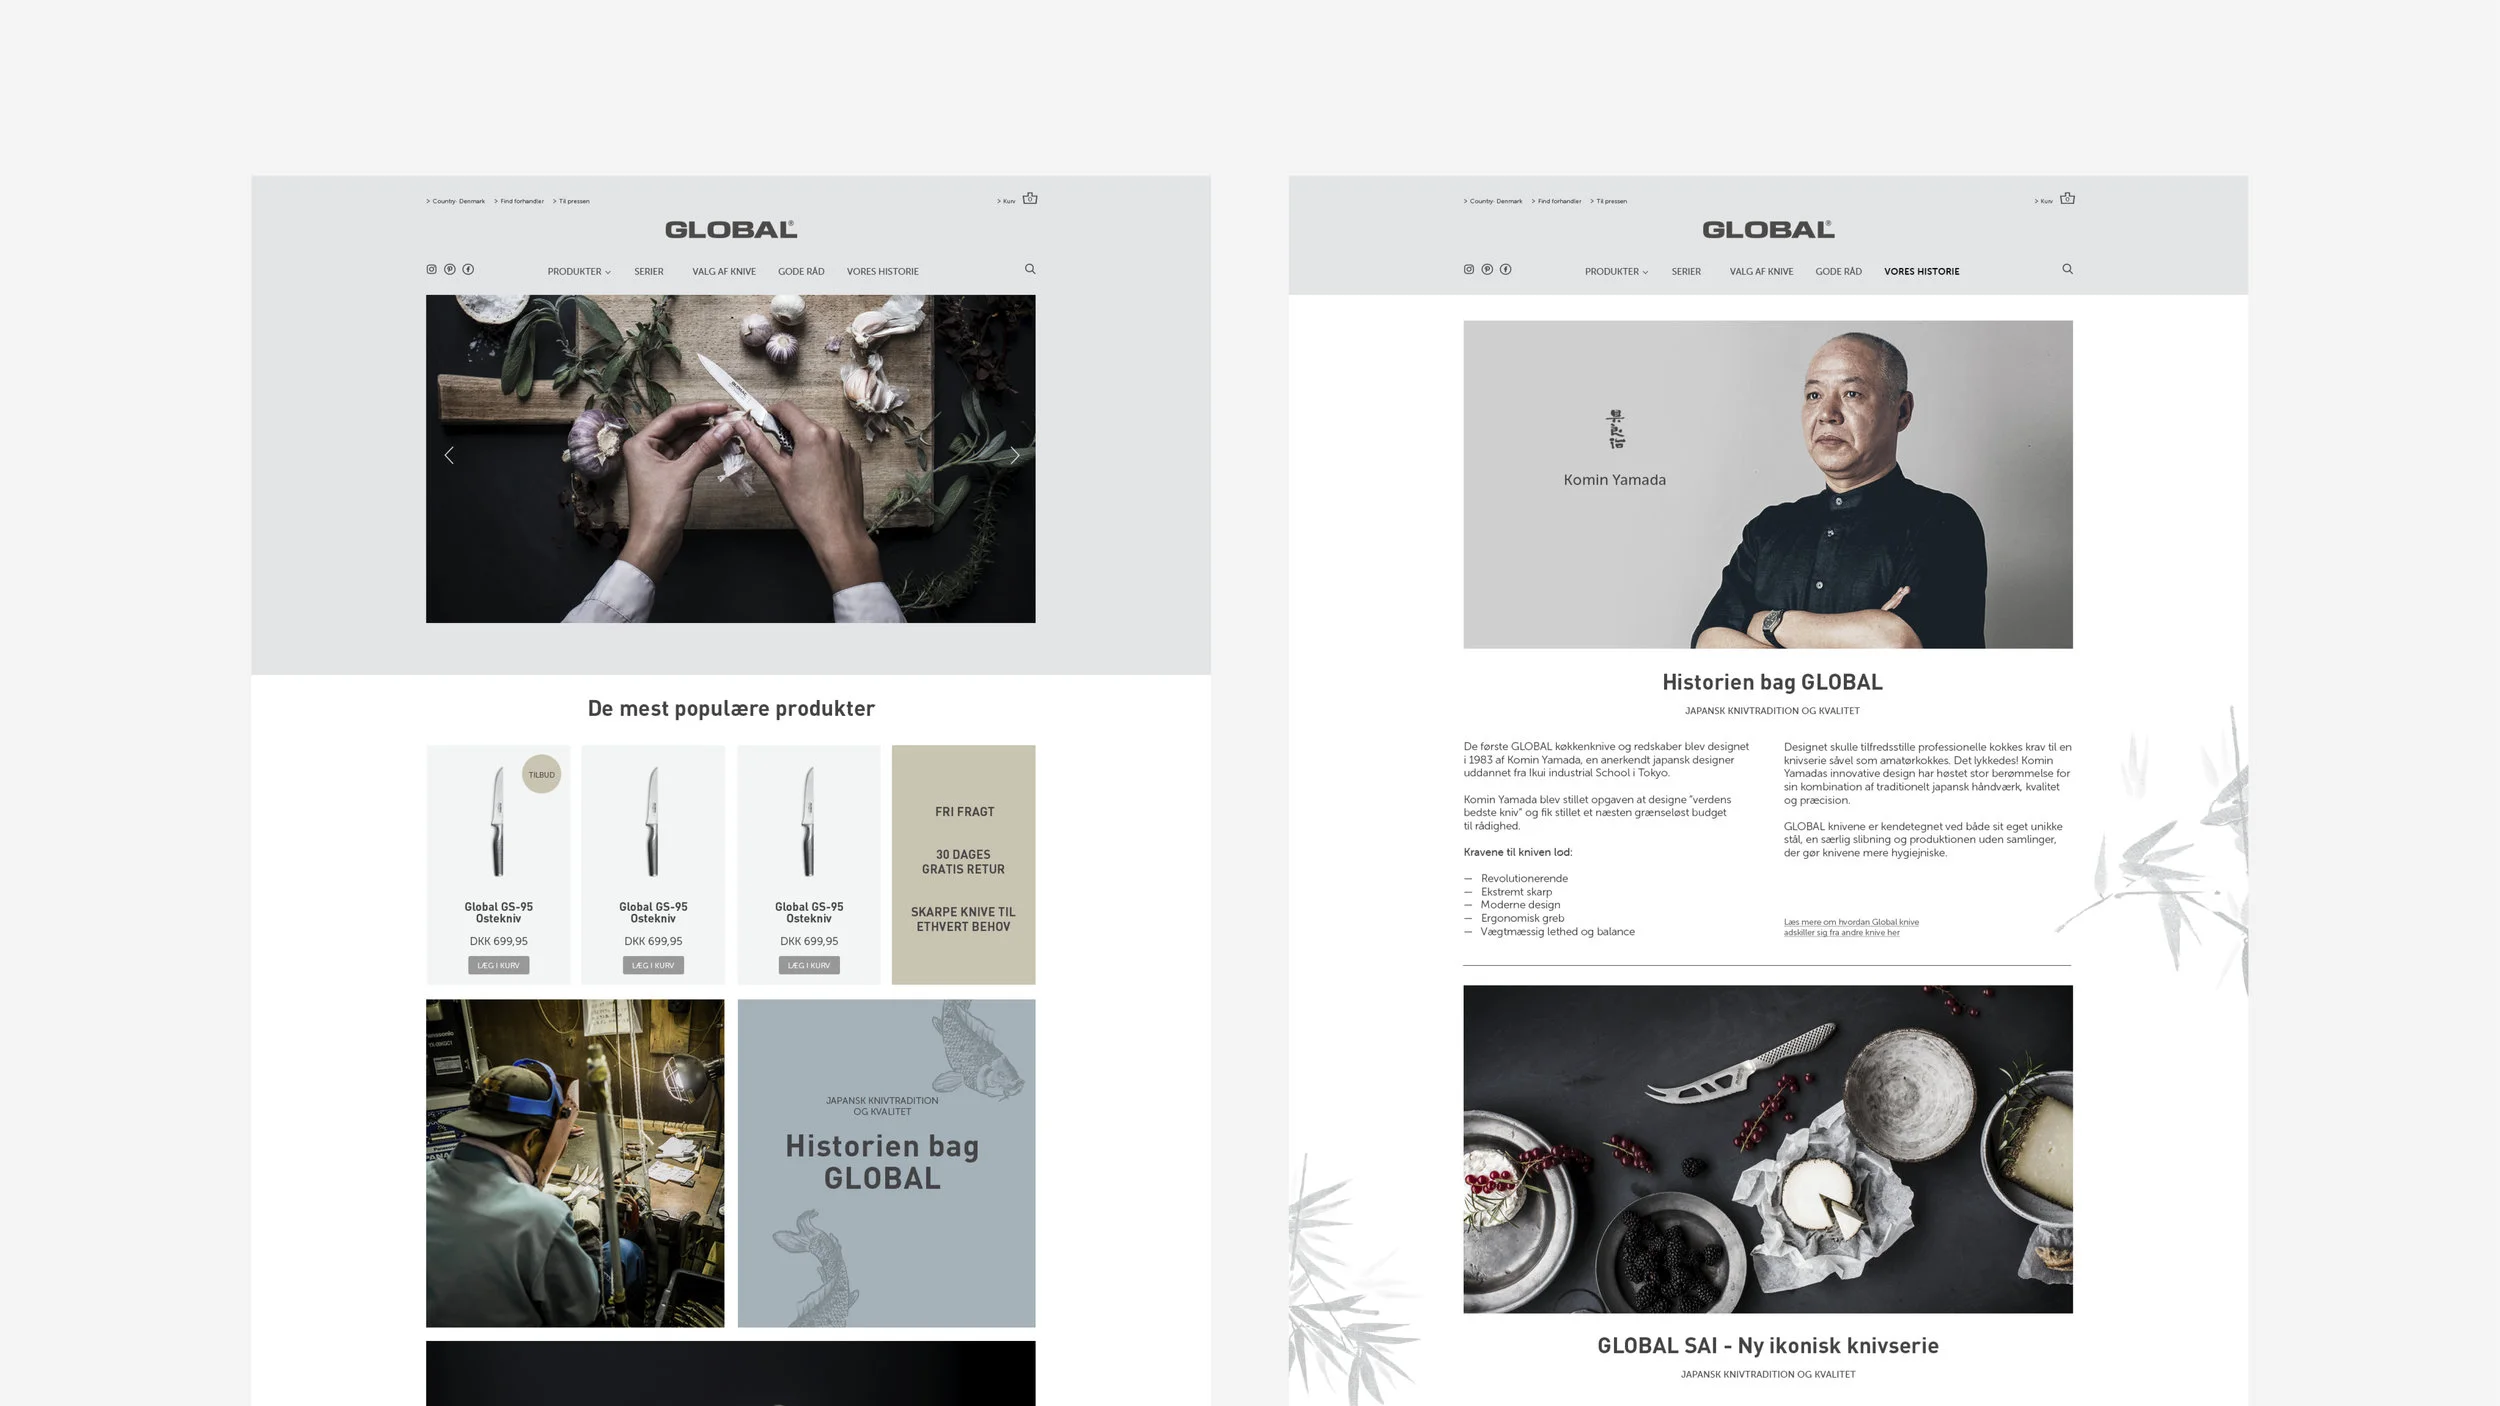Viewport: 2500px width, 1406px height.
Task: Click the 'De mest populære produkter' heading
Action: pos(731,708)
